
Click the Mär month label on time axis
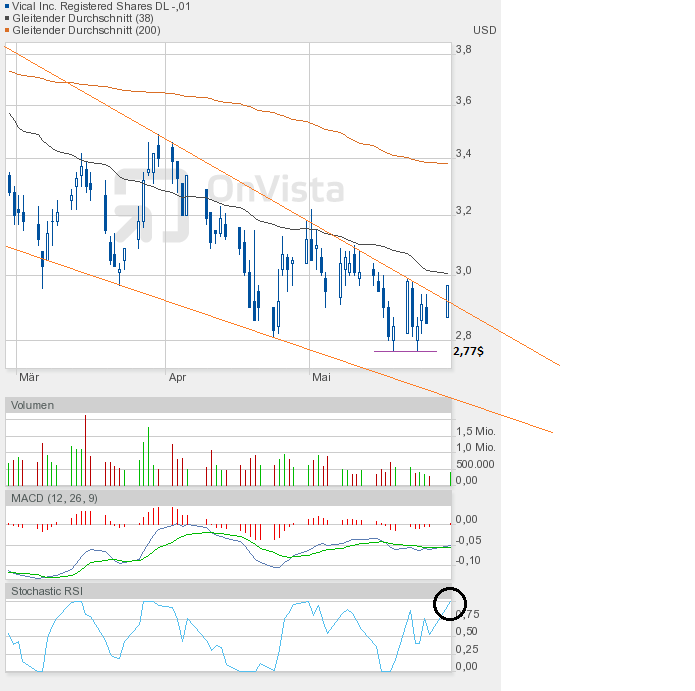30,377
